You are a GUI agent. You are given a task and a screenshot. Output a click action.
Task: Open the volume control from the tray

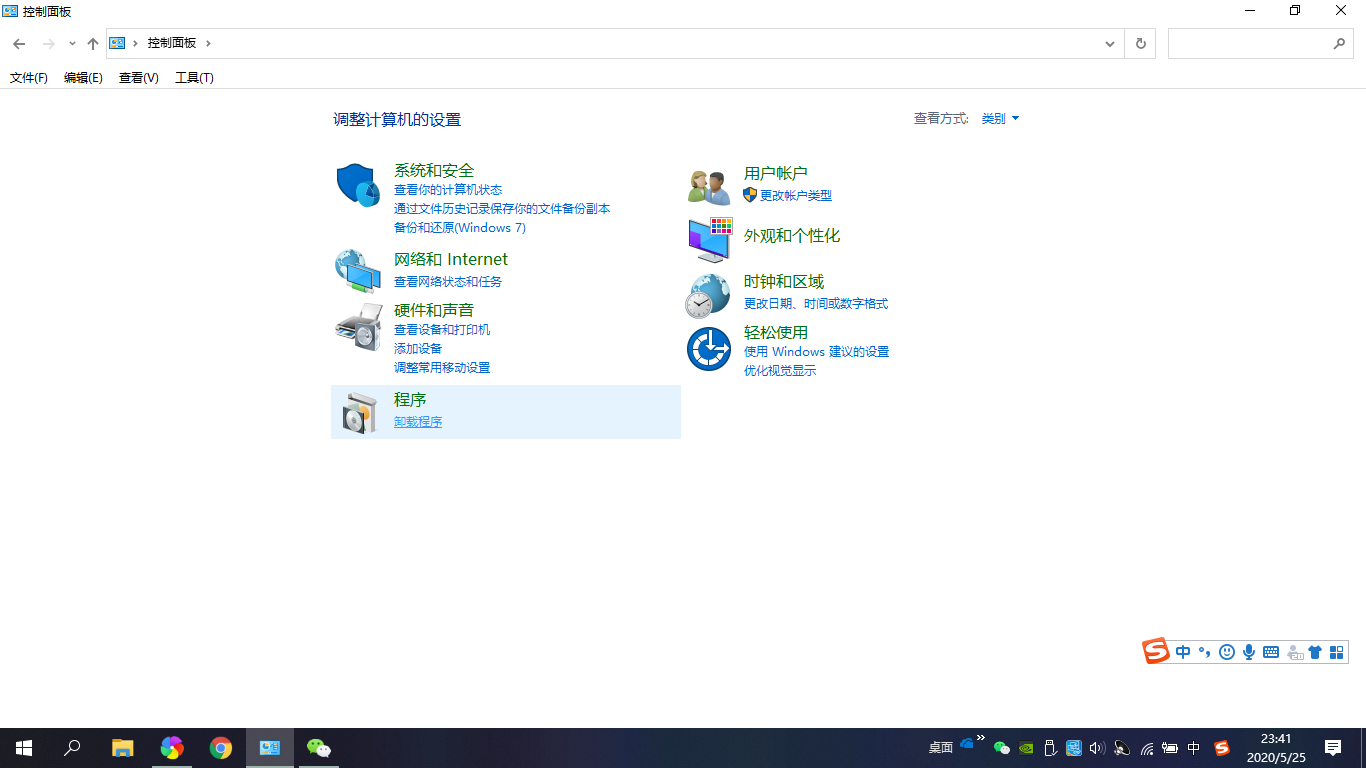tap(1096, 748)
